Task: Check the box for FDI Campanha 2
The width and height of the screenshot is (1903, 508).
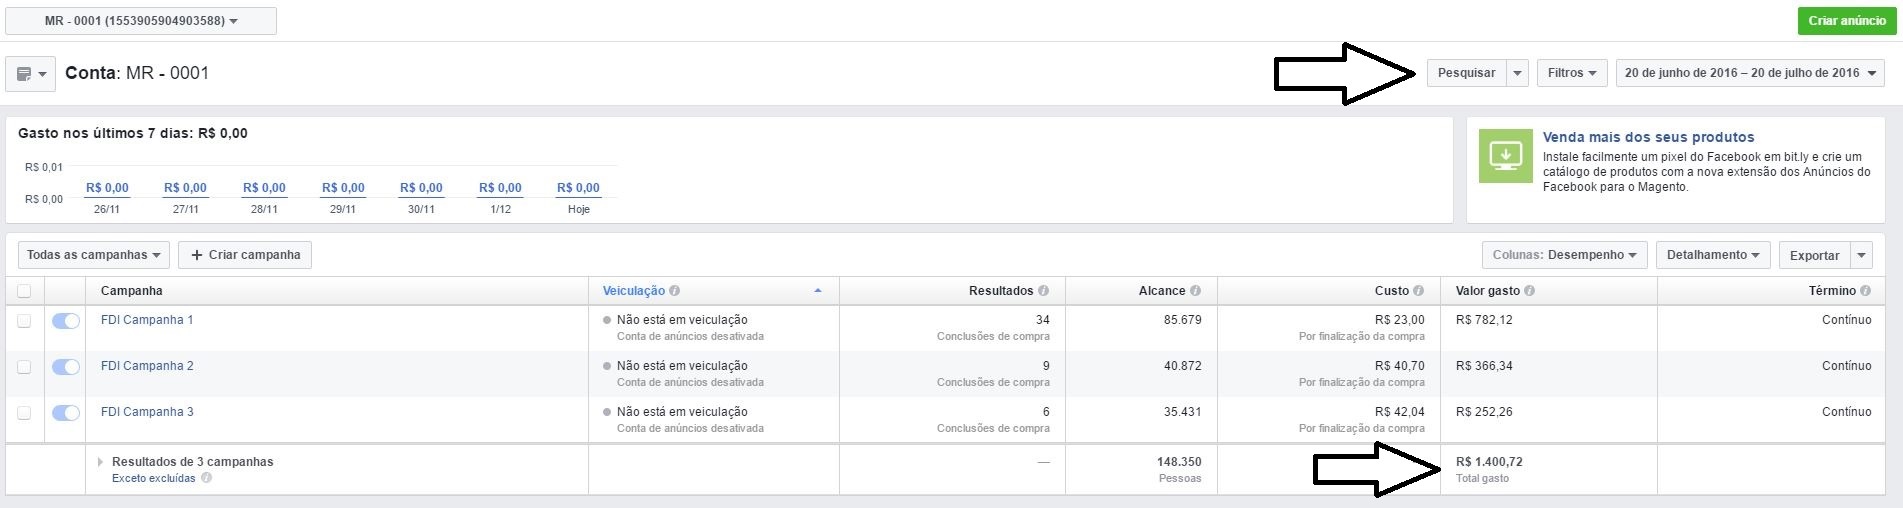Action: point(24,367)
